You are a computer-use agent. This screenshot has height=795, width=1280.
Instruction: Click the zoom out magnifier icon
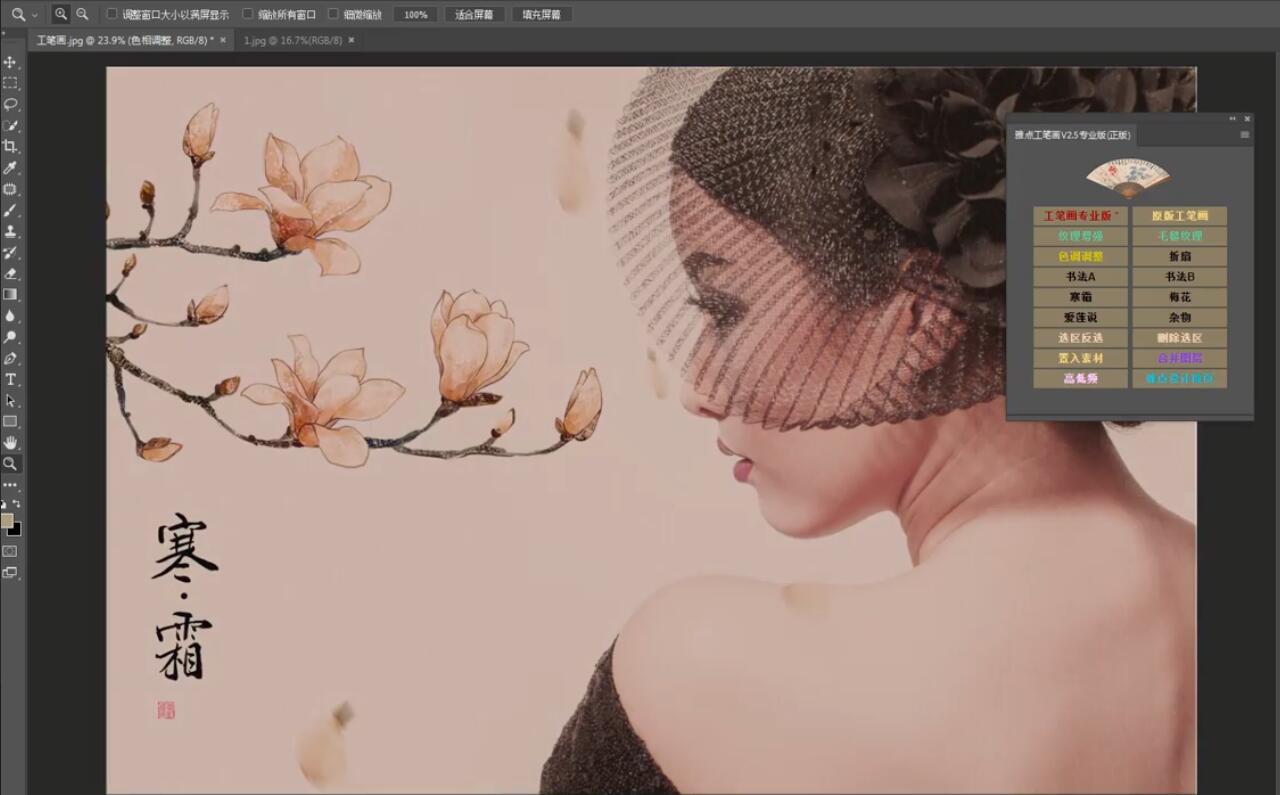[82, 14]
